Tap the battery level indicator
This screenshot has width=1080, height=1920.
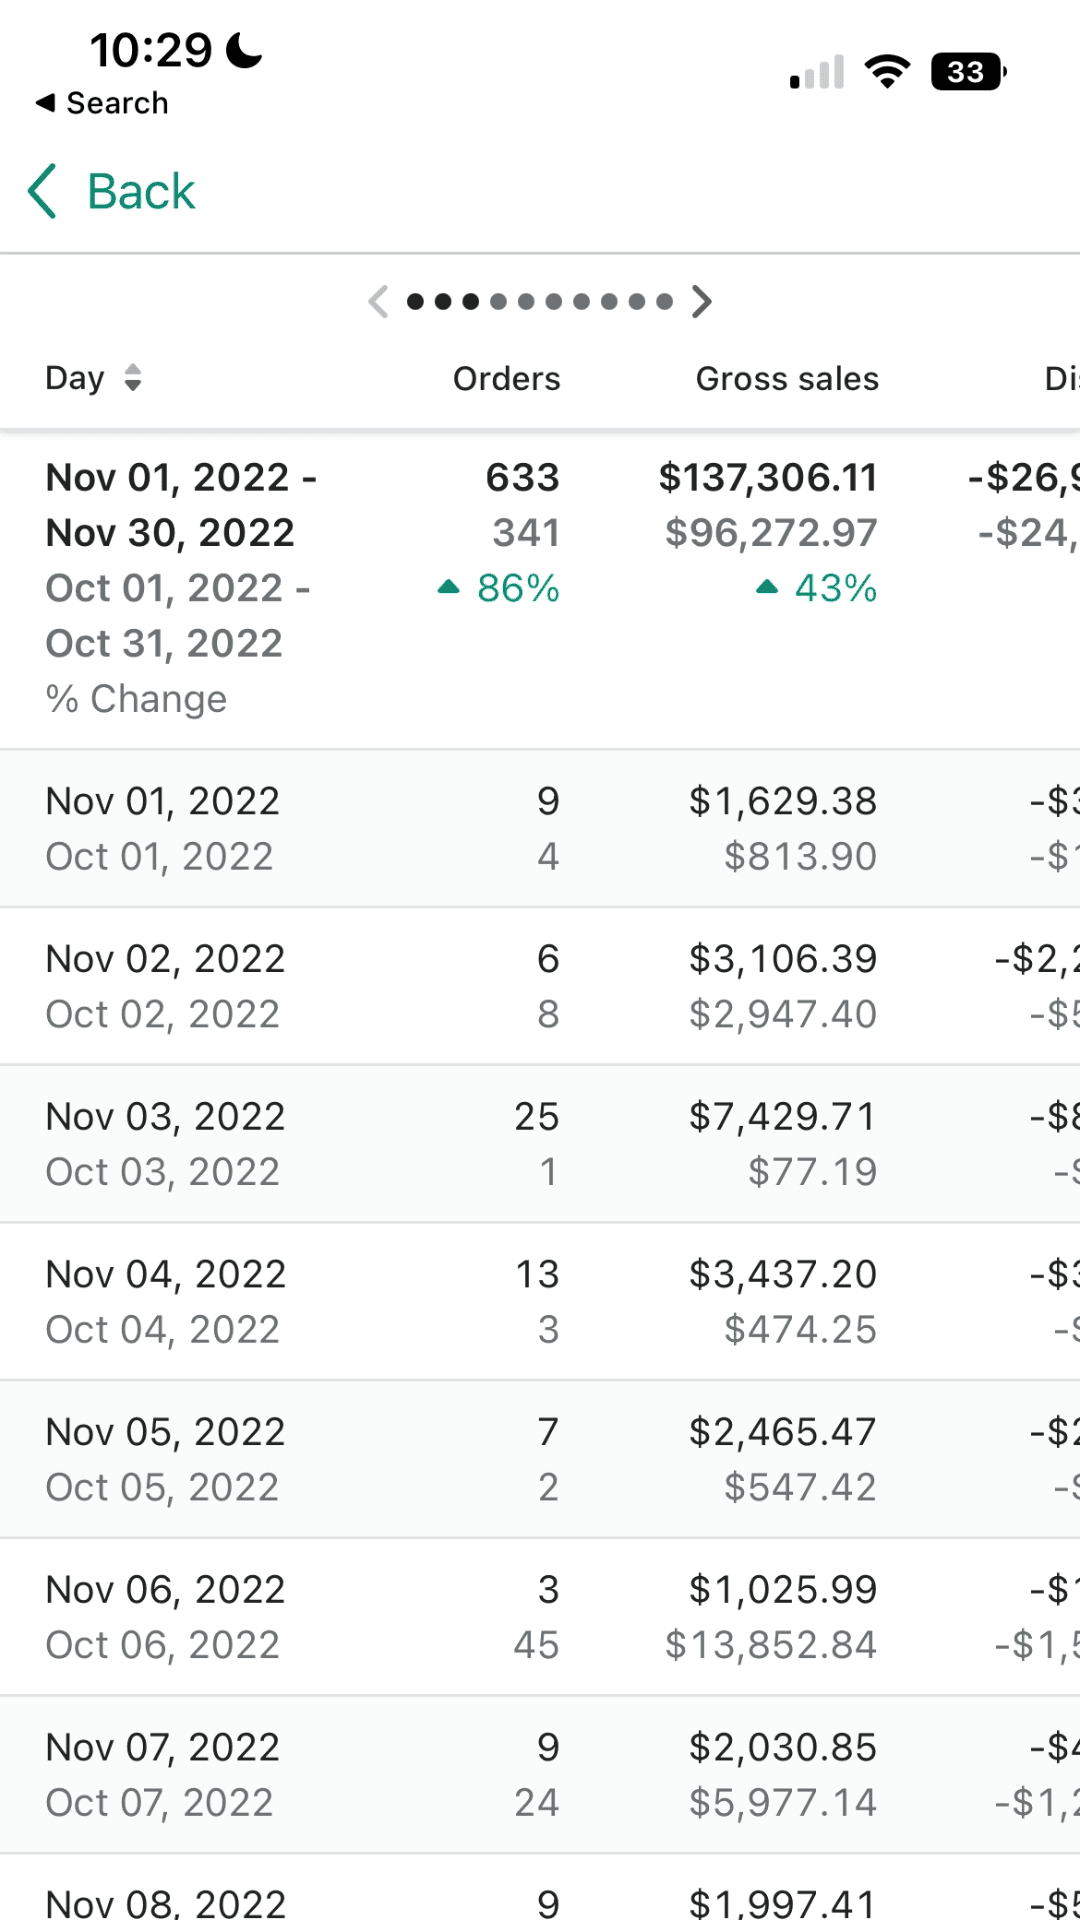tap(967, 72)
